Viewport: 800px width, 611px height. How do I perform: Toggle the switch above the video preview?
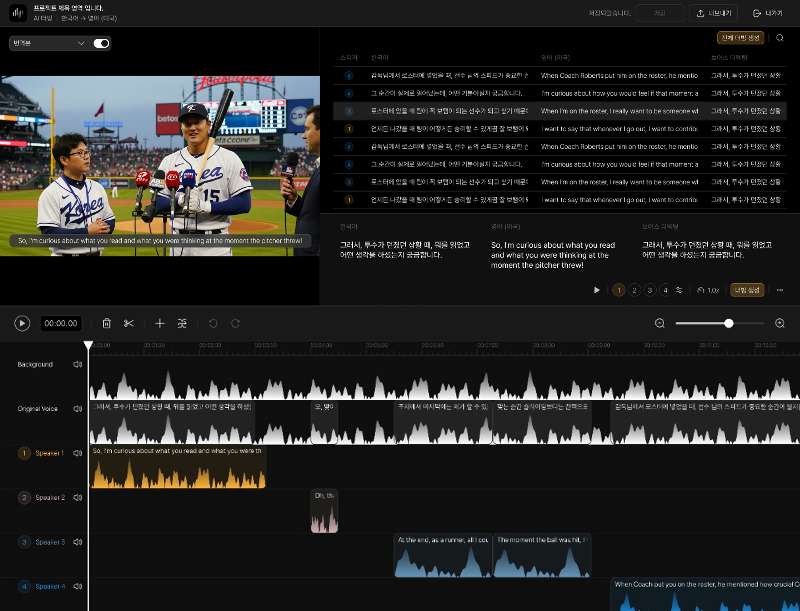click(101, 43)
